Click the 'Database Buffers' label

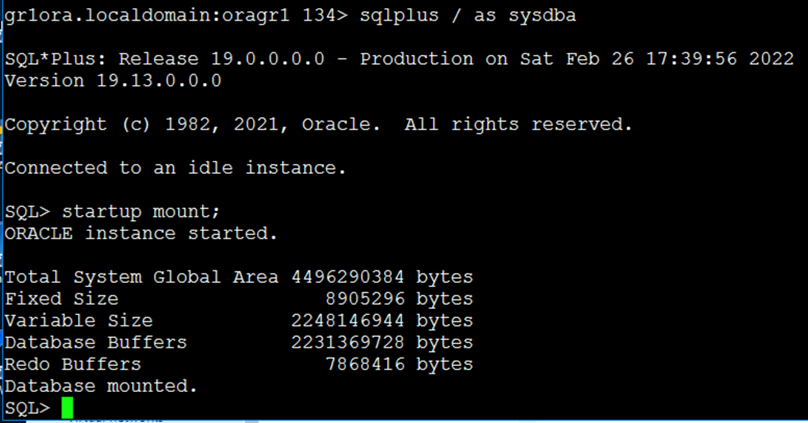(96, 343)
